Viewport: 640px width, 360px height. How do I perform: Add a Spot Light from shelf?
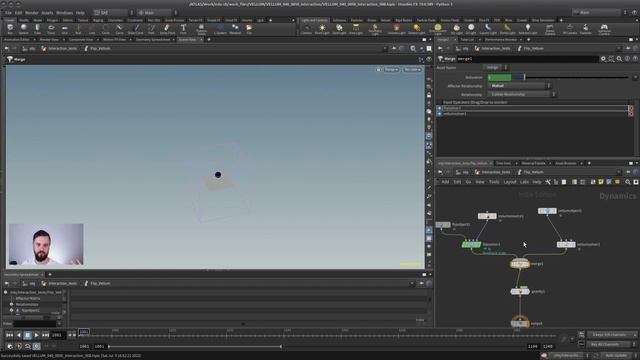click(x=339, y=29)
